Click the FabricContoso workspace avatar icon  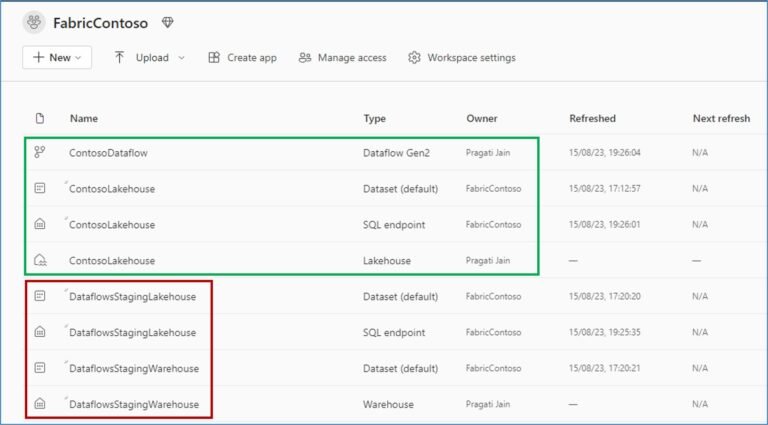[34, 23]
